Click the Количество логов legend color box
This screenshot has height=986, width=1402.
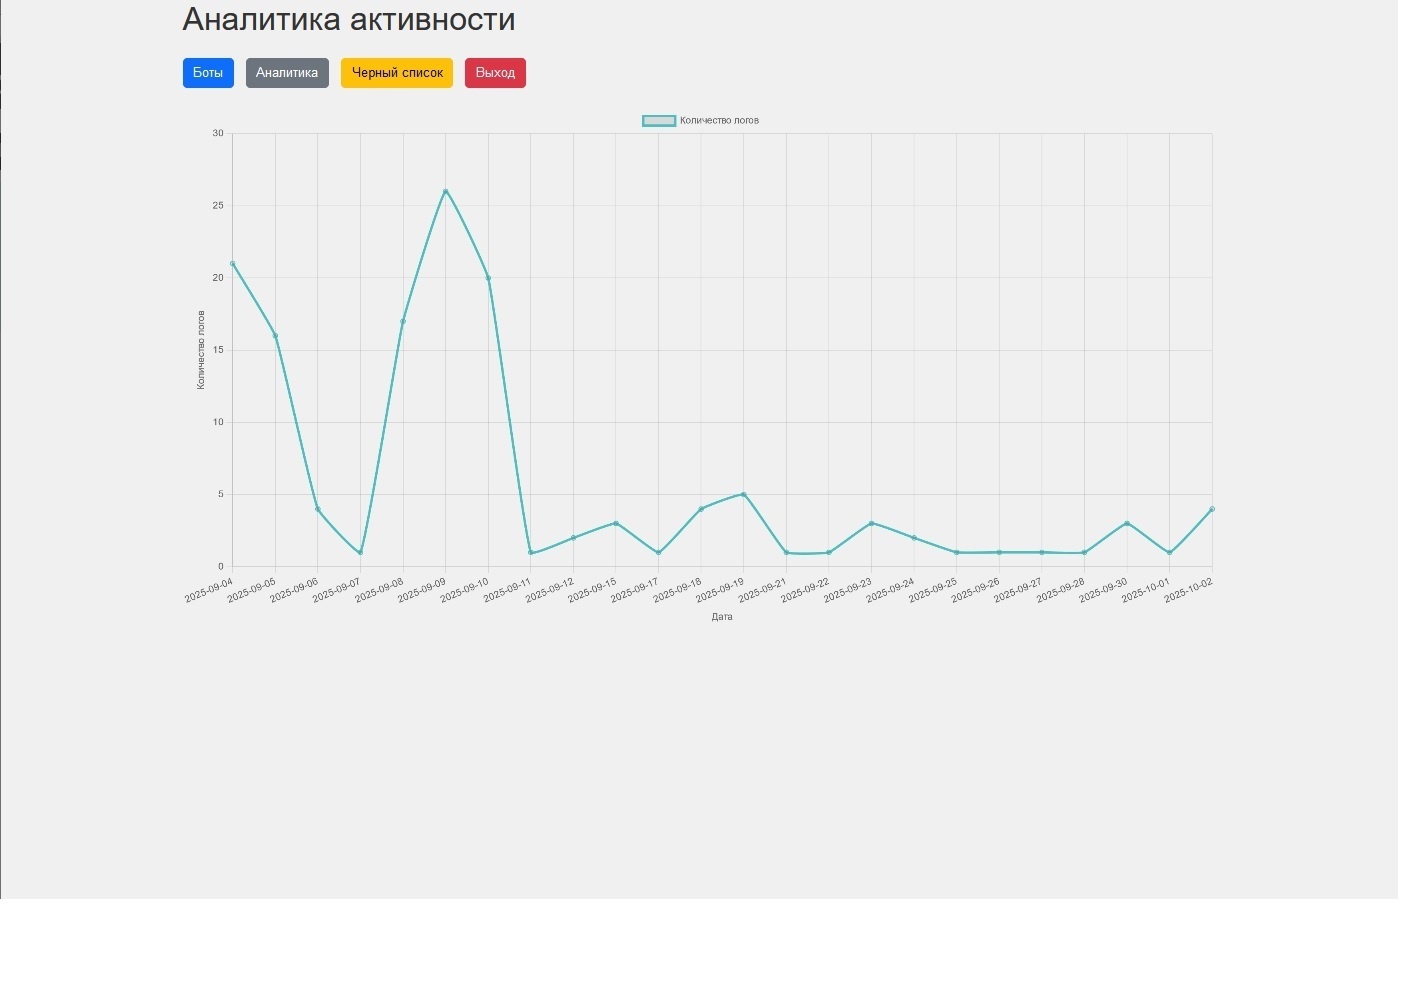(659, 121)
